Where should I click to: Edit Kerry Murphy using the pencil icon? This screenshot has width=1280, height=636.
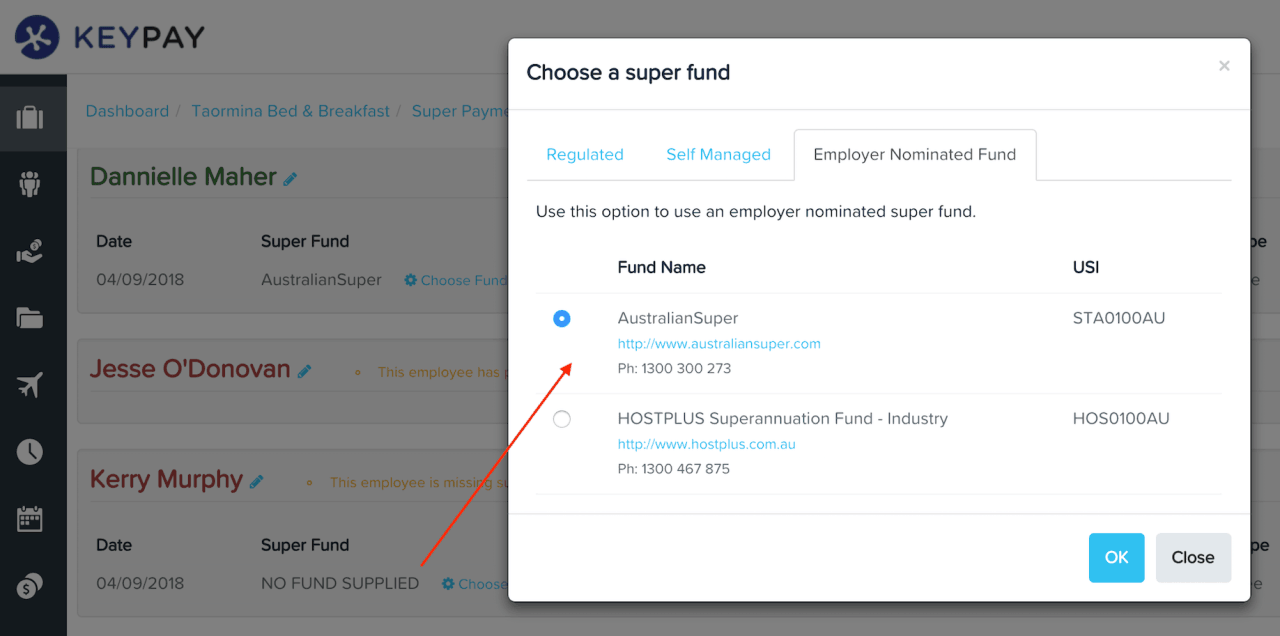[x=257, y=480]
